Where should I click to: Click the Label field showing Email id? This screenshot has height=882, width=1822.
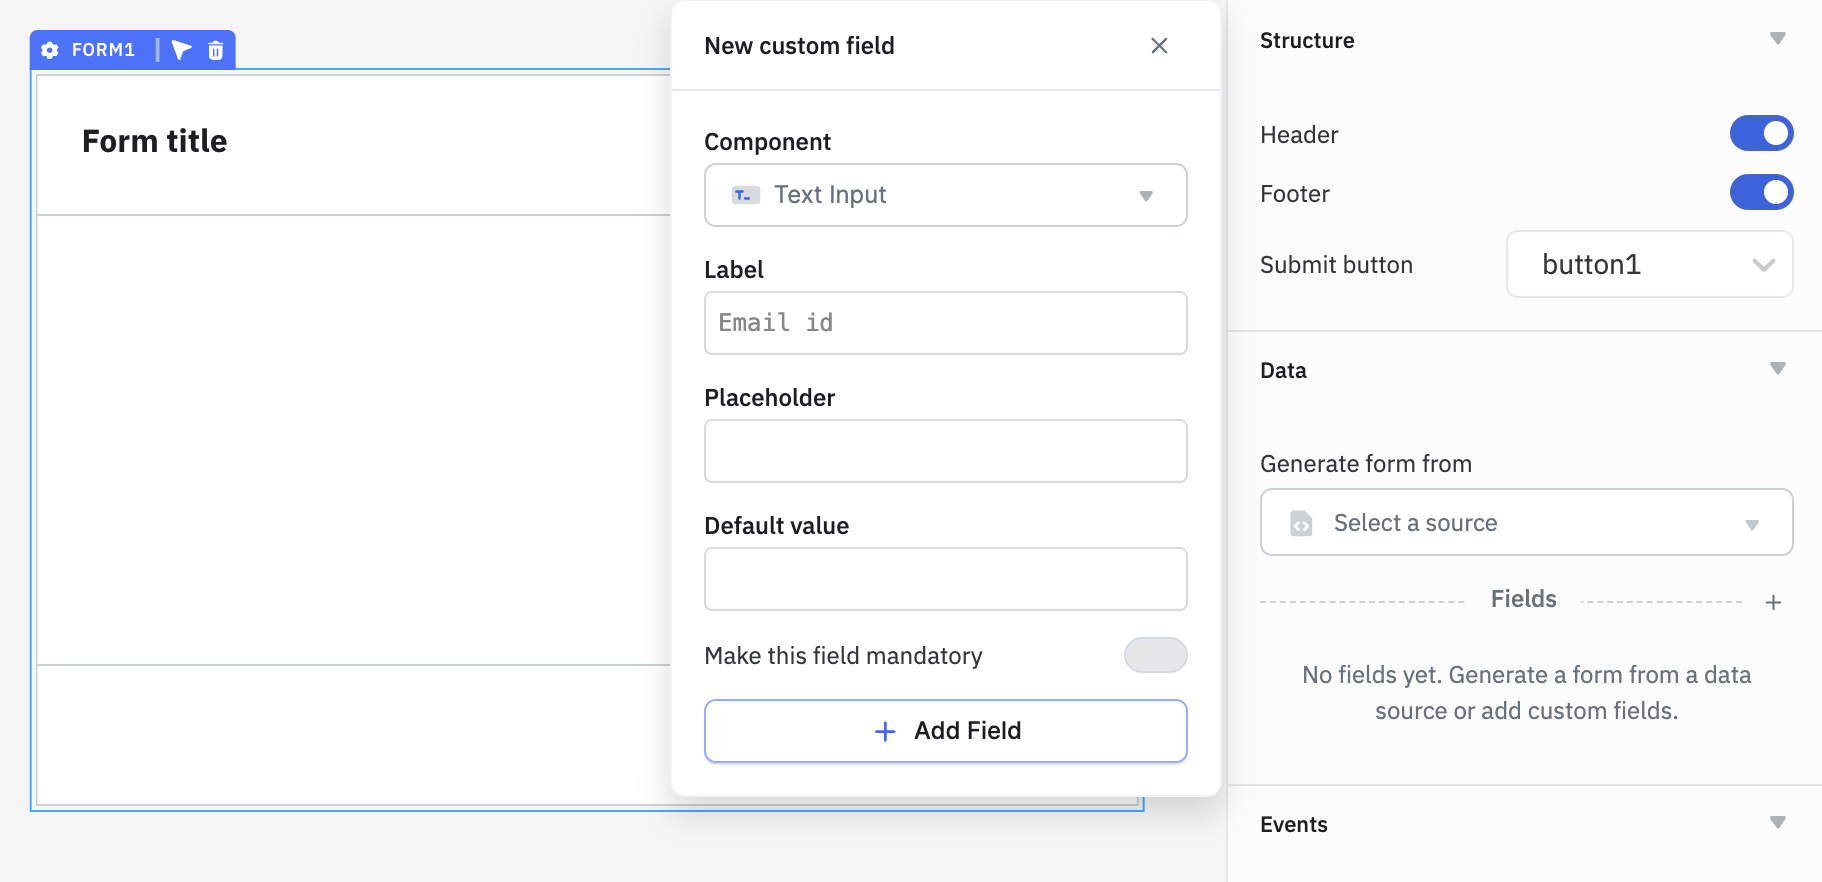pyautogui.click(x=945, y=322)
